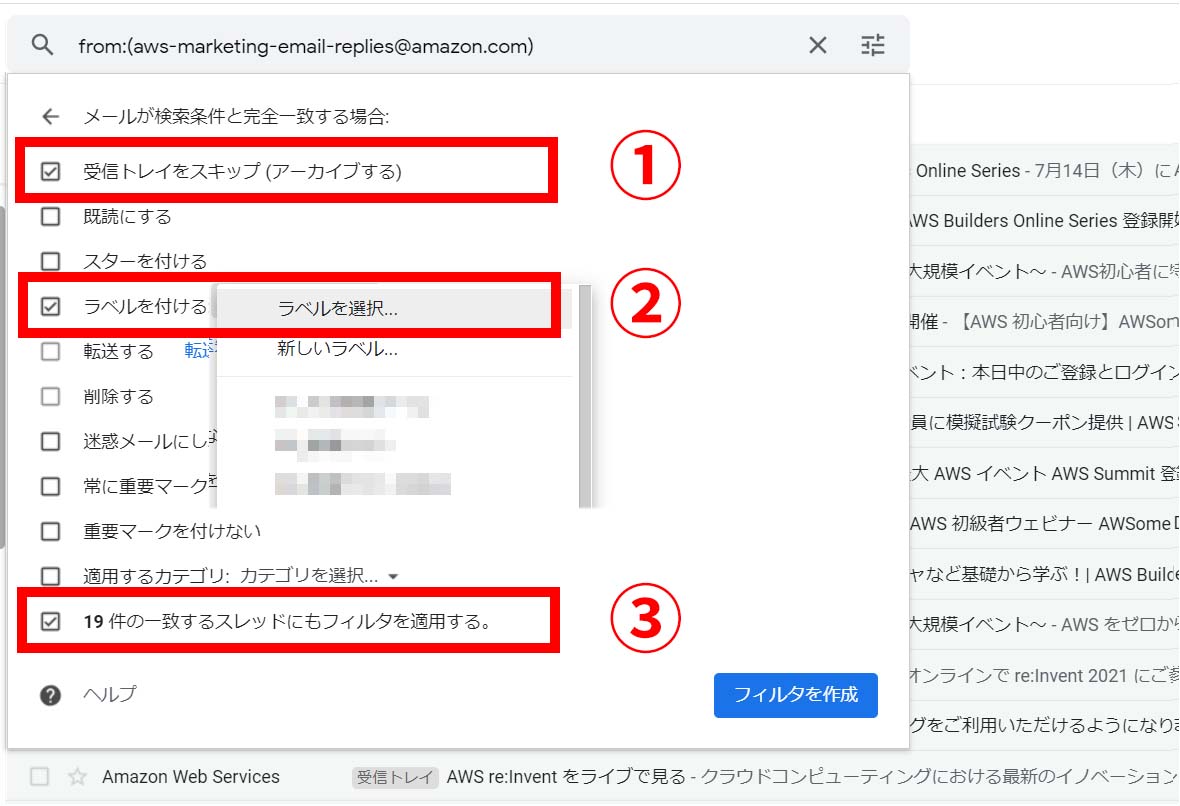
Task: Open the 模擬試験クーポン提供 email
Action: (1045, 422)
